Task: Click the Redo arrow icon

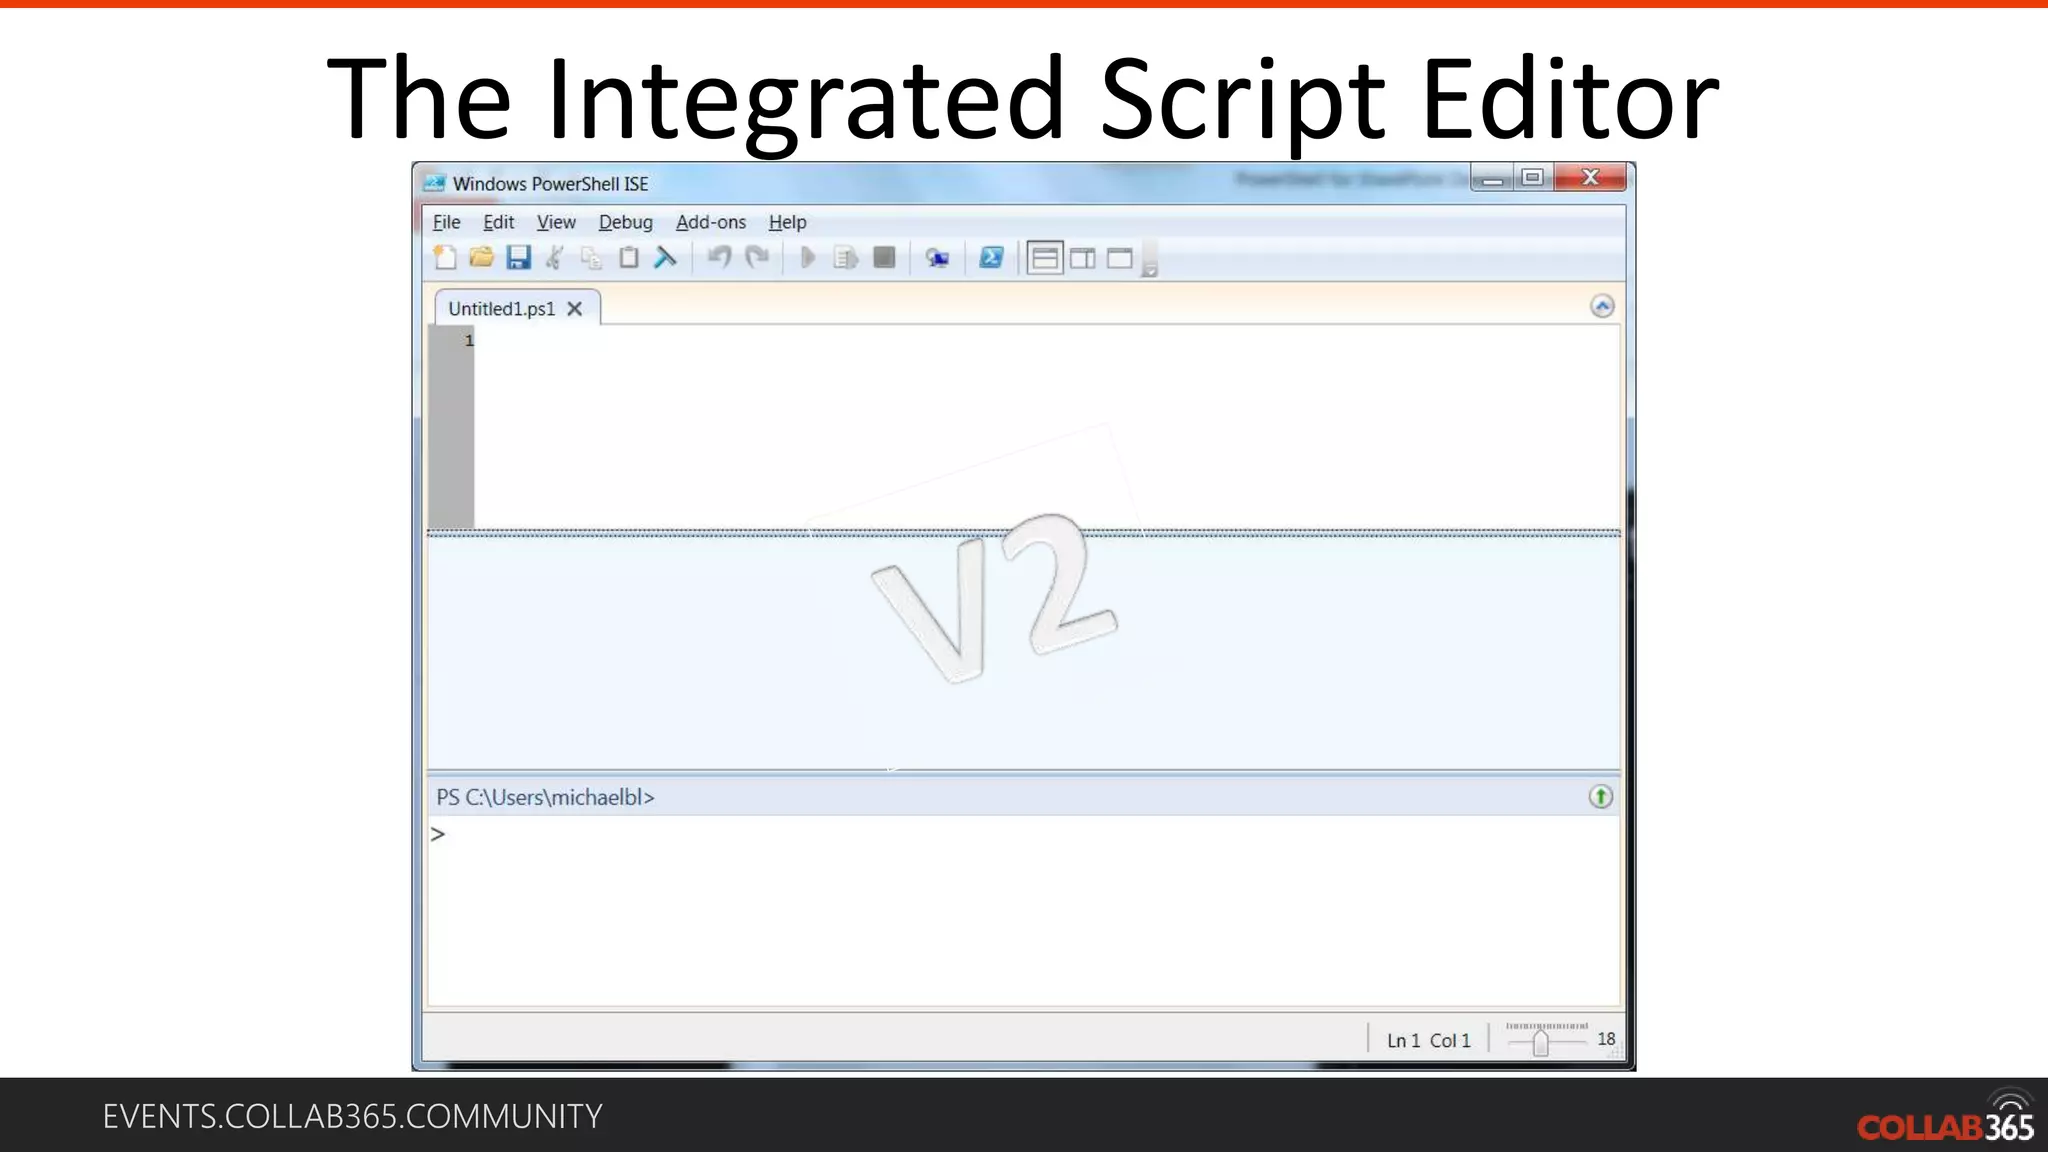Action: 757,258
